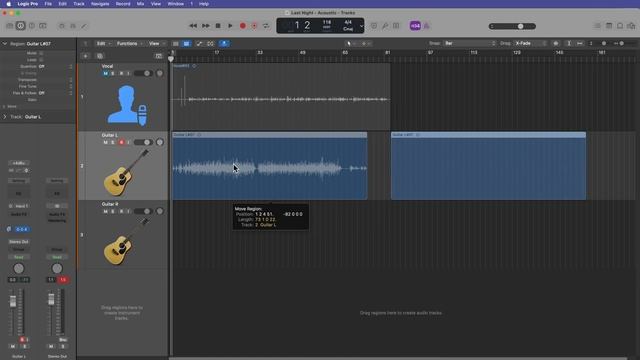Screen dimensions: 640x360
Task: Open the Apple menu
Action: [9, 4]
